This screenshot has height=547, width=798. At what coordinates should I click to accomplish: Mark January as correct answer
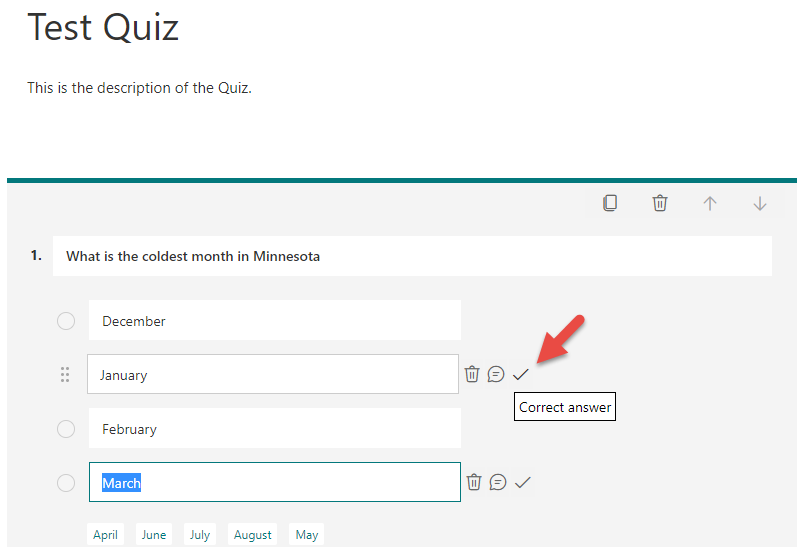coord(520,374)
